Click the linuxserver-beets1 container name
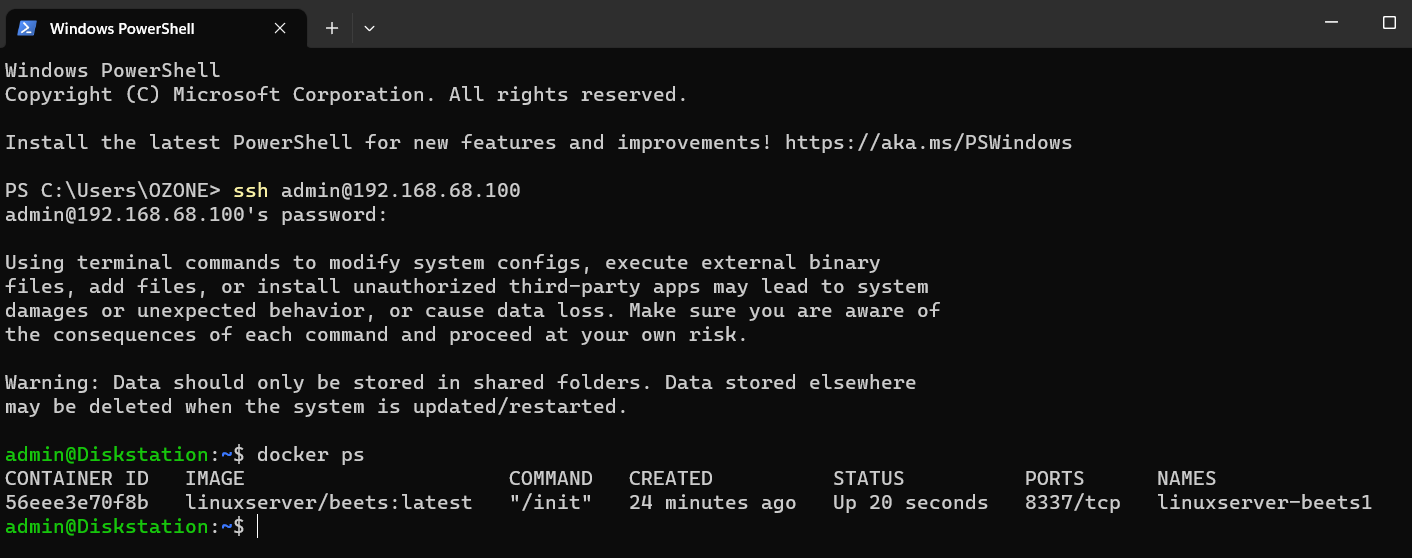The image size is (1412, 558). point(1264,502)
